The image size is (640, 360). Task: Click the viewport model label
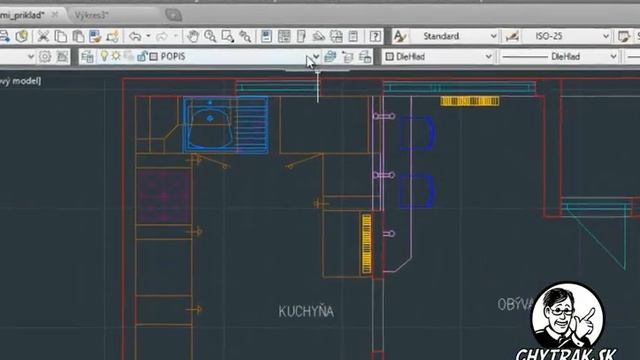point(20,81)
